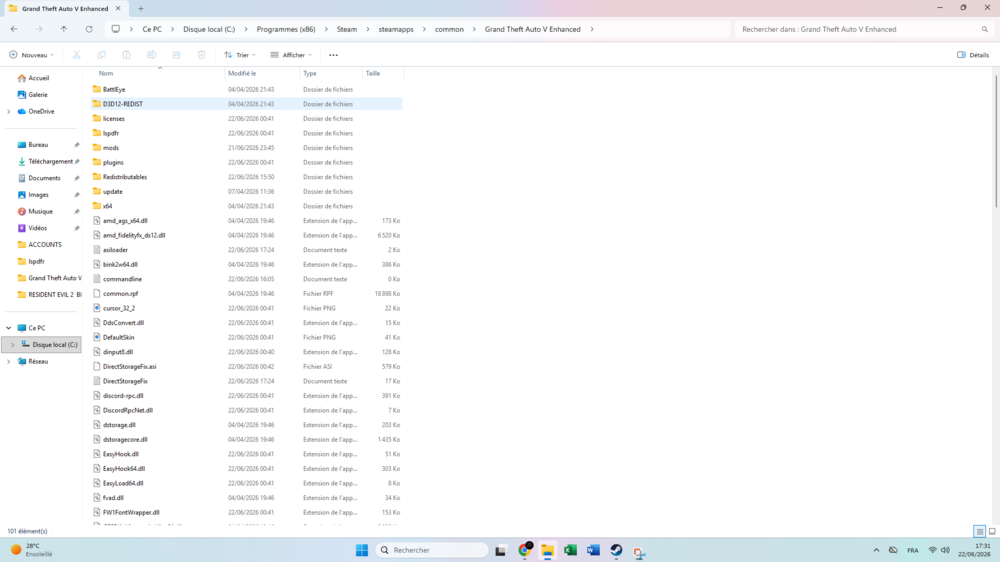The width and height of the screenshot is (1000, 562).
Task: Click the Copy icon in toolbar
Action: tap(101, 55)
